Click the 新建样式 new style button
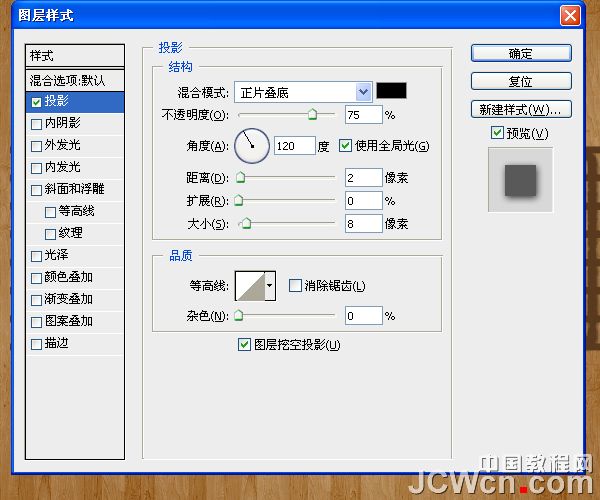 (521, 109)
